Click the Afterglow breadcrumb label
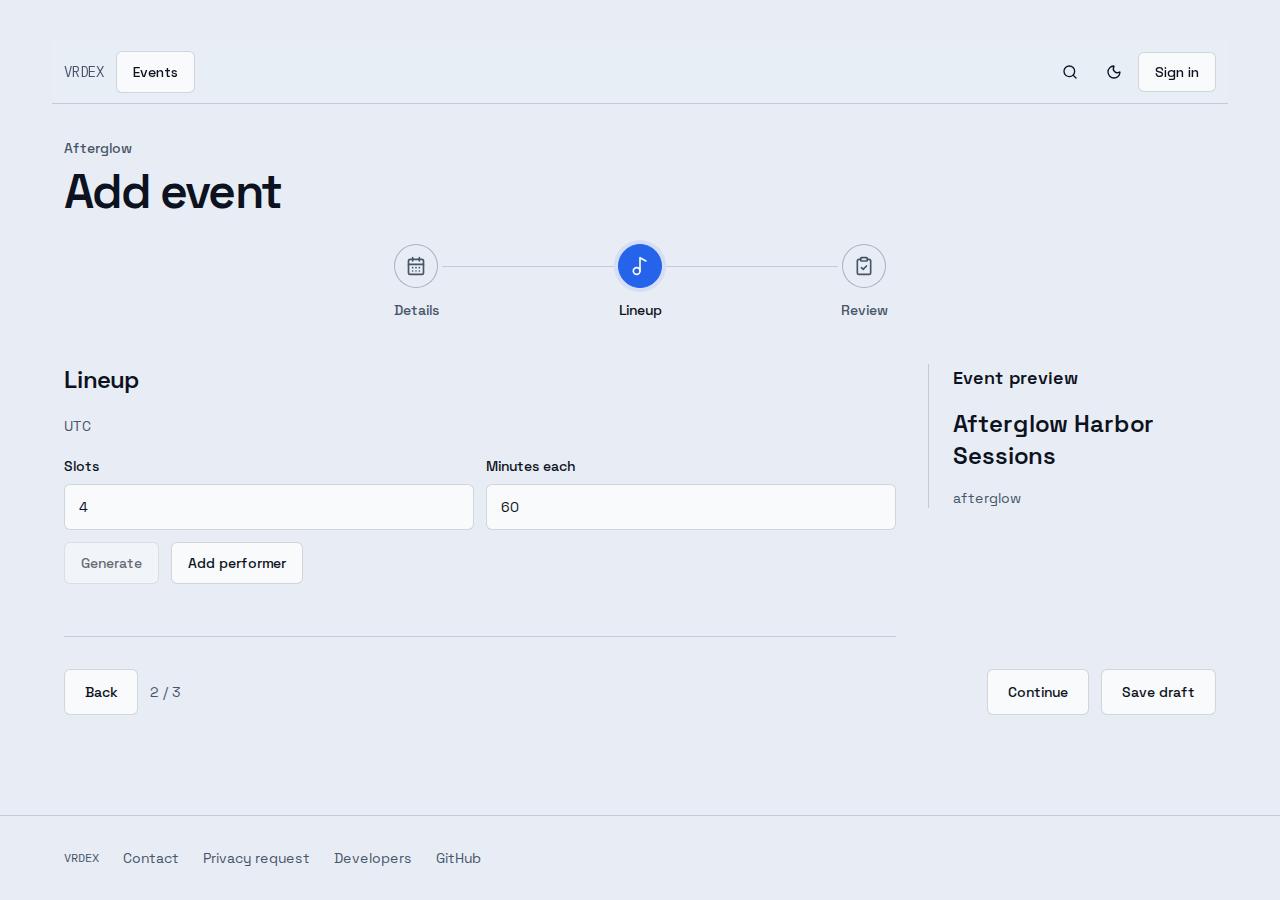The image size is (1280, 900). 98,148
